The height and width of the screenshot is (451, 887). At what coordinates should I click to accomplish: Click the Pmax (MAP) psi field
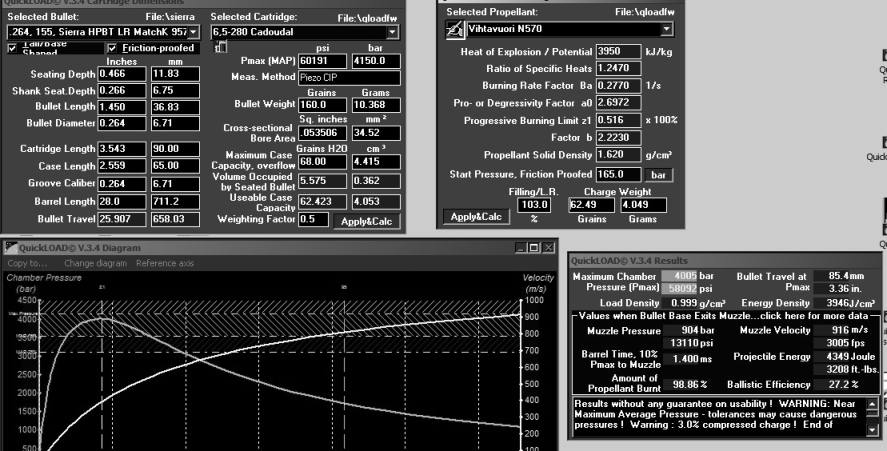pyautogui.click(x=322, y=61)
